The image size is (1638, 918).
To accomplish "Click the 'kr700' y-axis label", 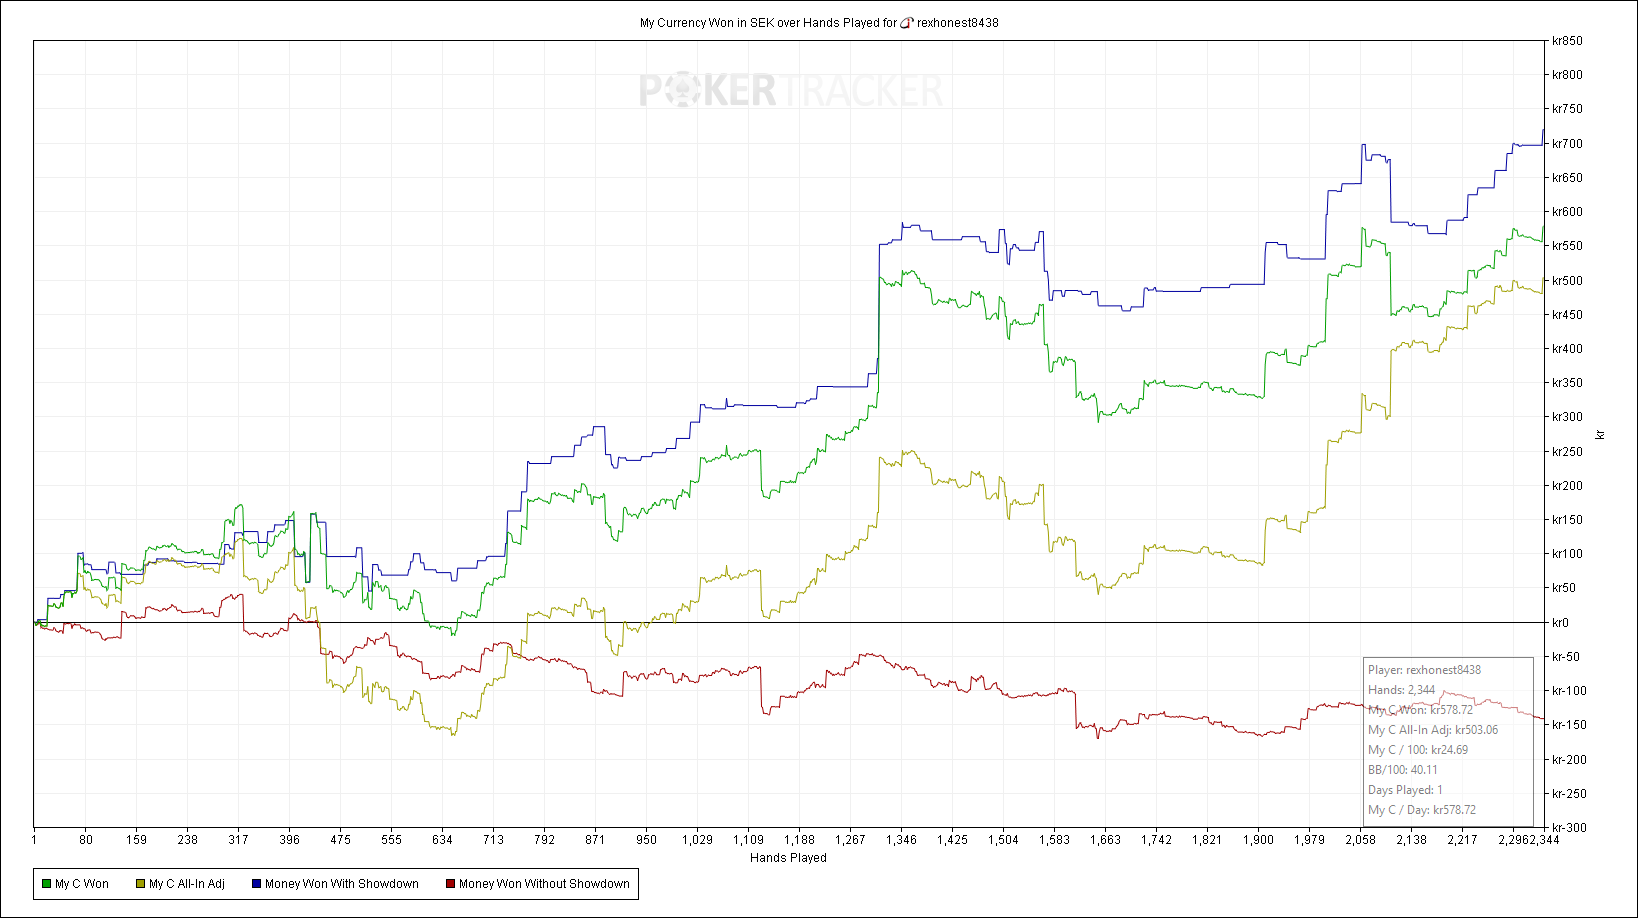I will (x=1567, y=144).
